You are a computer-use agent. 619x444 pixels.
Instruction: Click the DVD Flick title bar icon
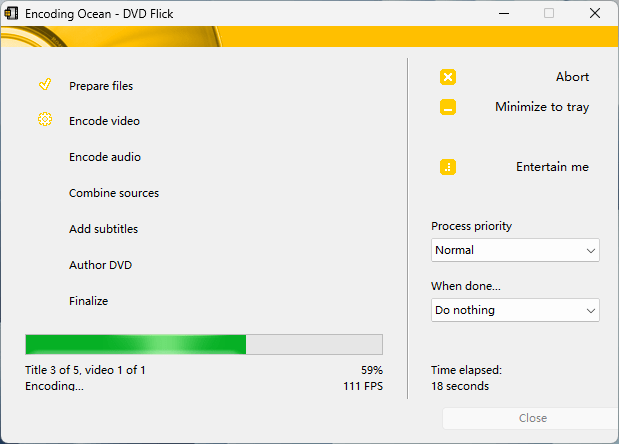[12, 13]
